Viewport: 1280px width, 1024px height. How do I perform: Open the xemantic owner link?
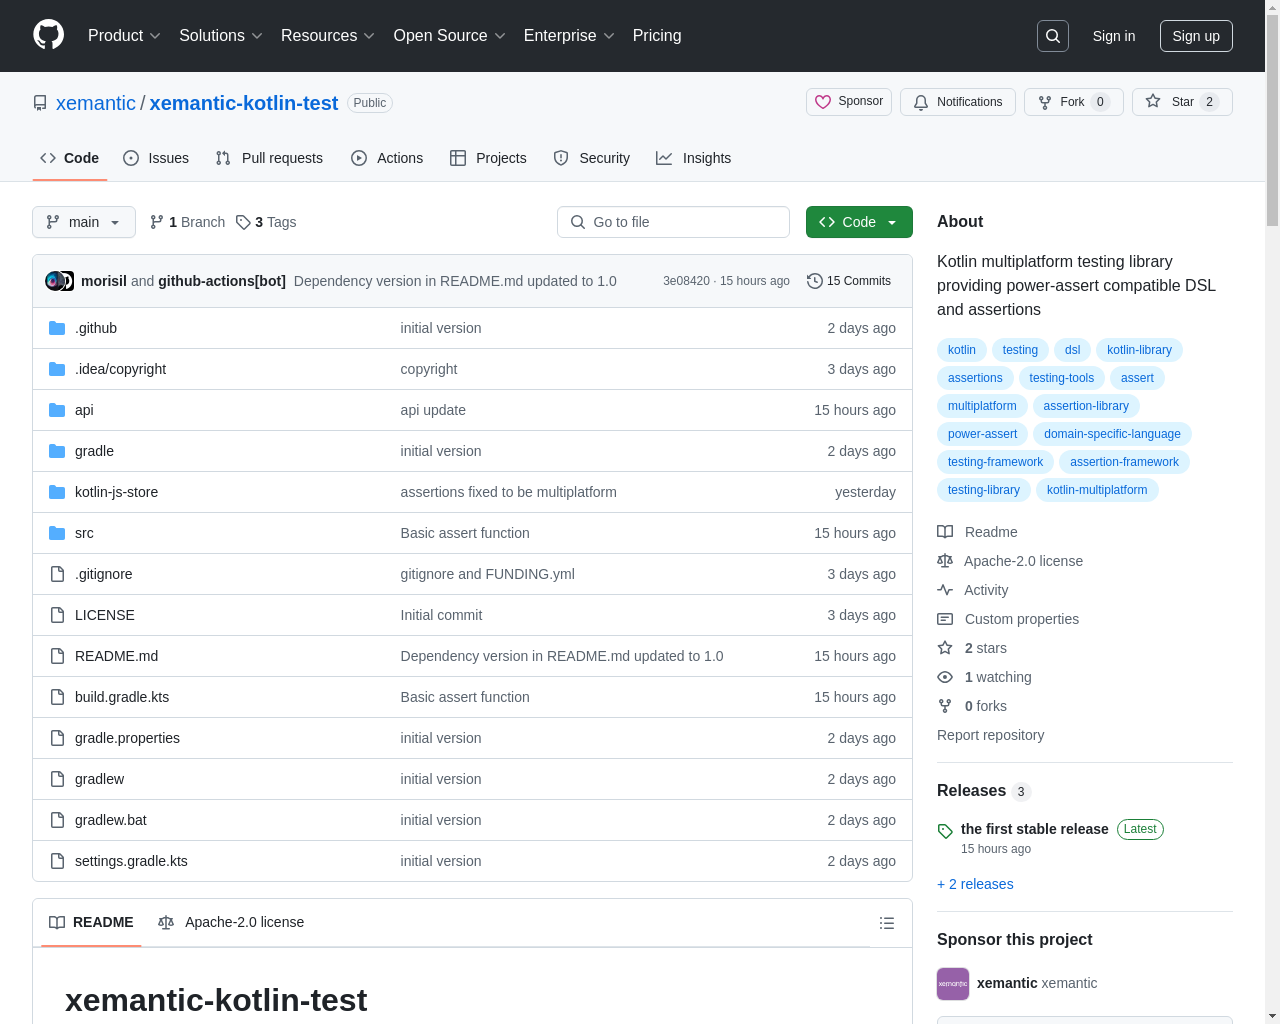(96, 103)
